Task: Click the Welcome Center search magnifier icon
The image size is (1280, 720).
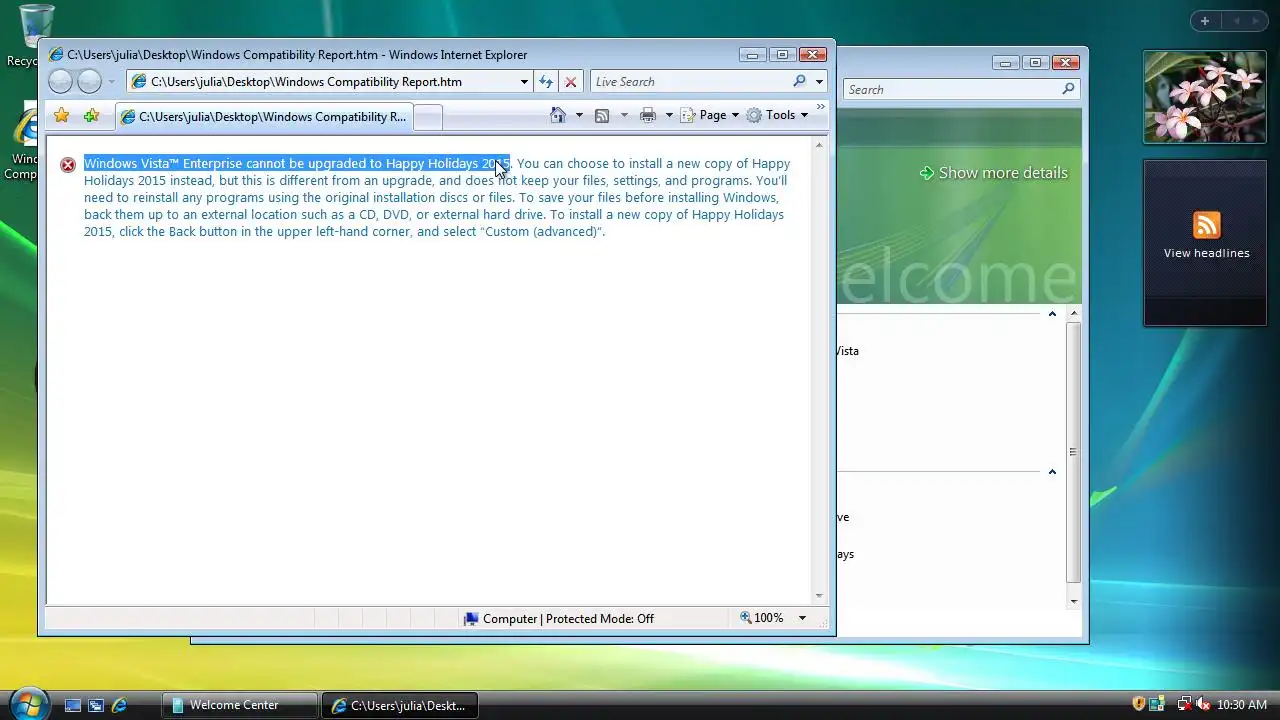Action: pyautogui.click(x=1068, y=89)
